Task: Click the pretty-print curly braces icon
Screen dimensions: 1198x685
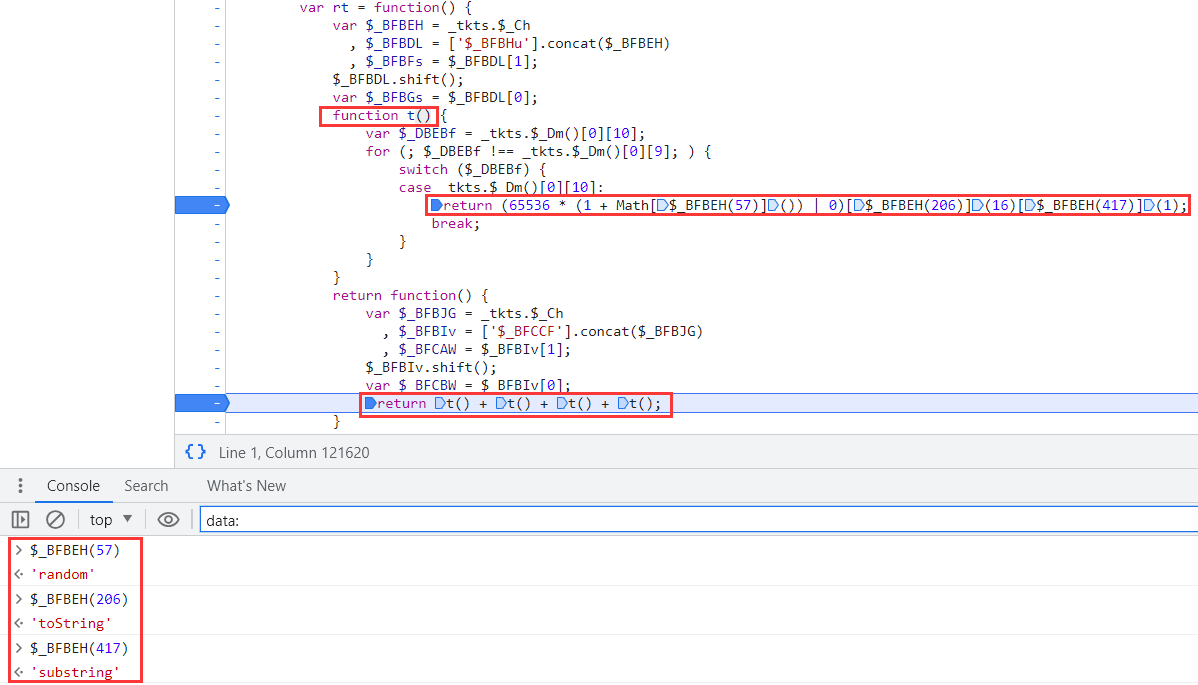Action: pyautogui.click(x=196, y=452)
